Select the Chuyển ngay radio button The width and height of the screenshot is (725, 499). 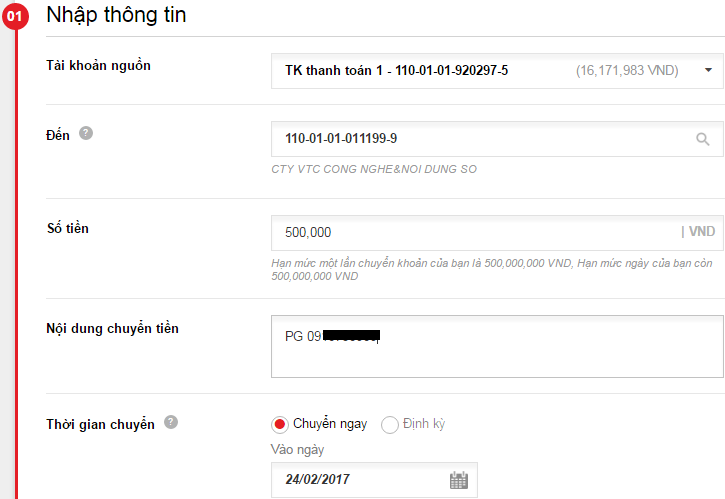pos(279,424)
